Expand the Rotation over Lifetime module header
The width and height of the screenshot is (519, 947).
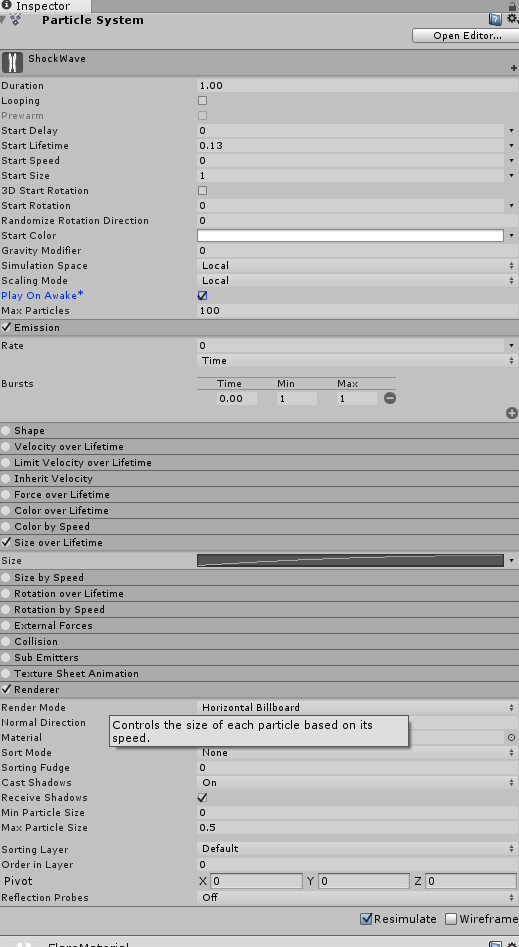[x=259, y=593]
